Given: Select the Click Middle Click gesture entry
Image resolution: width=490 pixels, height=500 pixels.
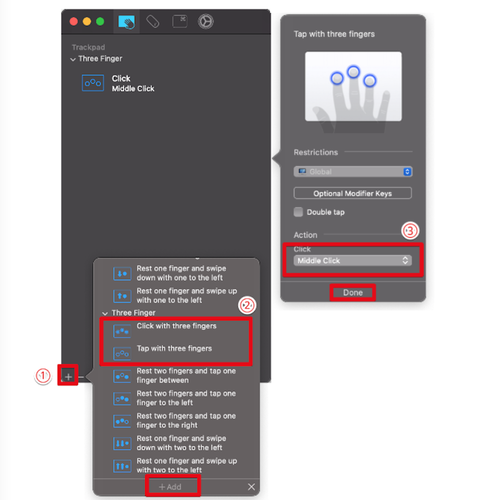Looking at the screenshot, I should 118,83.
